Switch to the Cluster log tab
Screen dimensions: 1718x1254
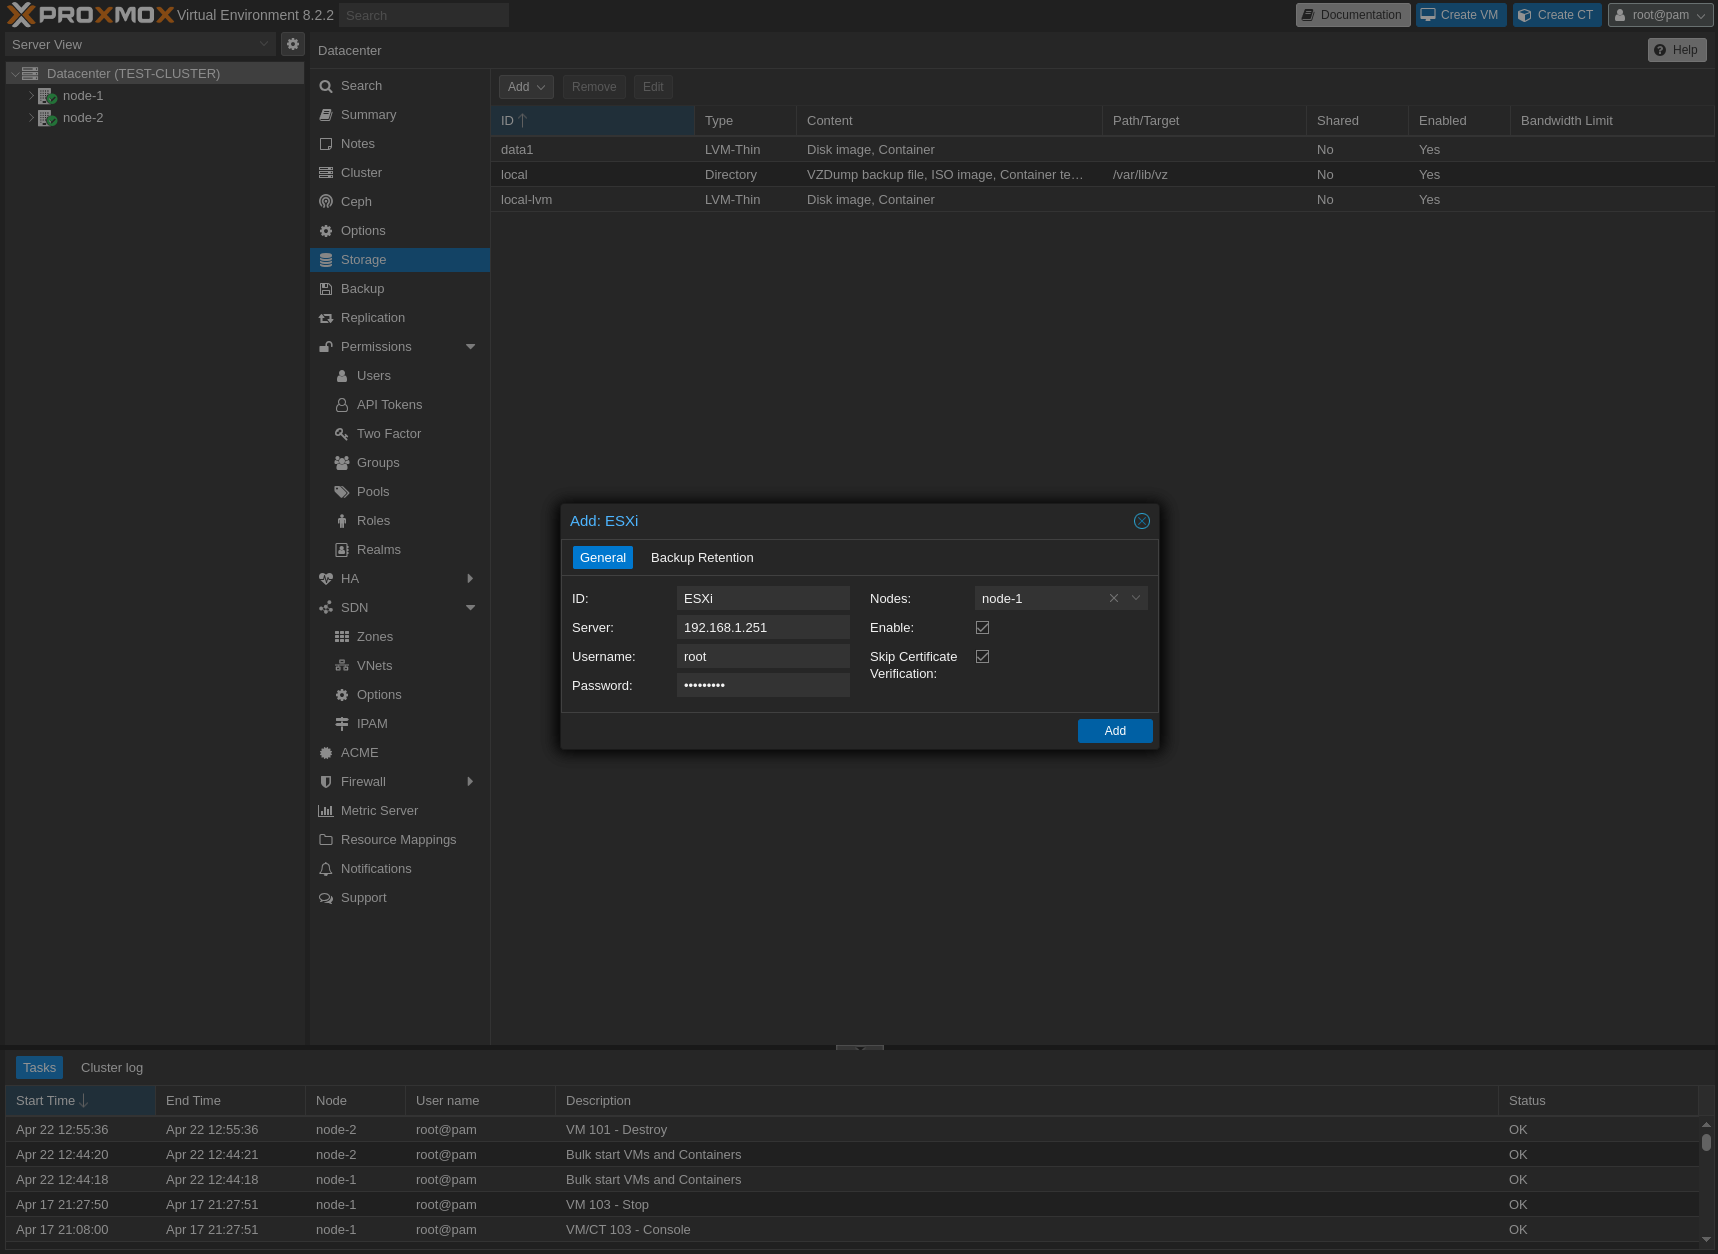(x=112, y=1068)
